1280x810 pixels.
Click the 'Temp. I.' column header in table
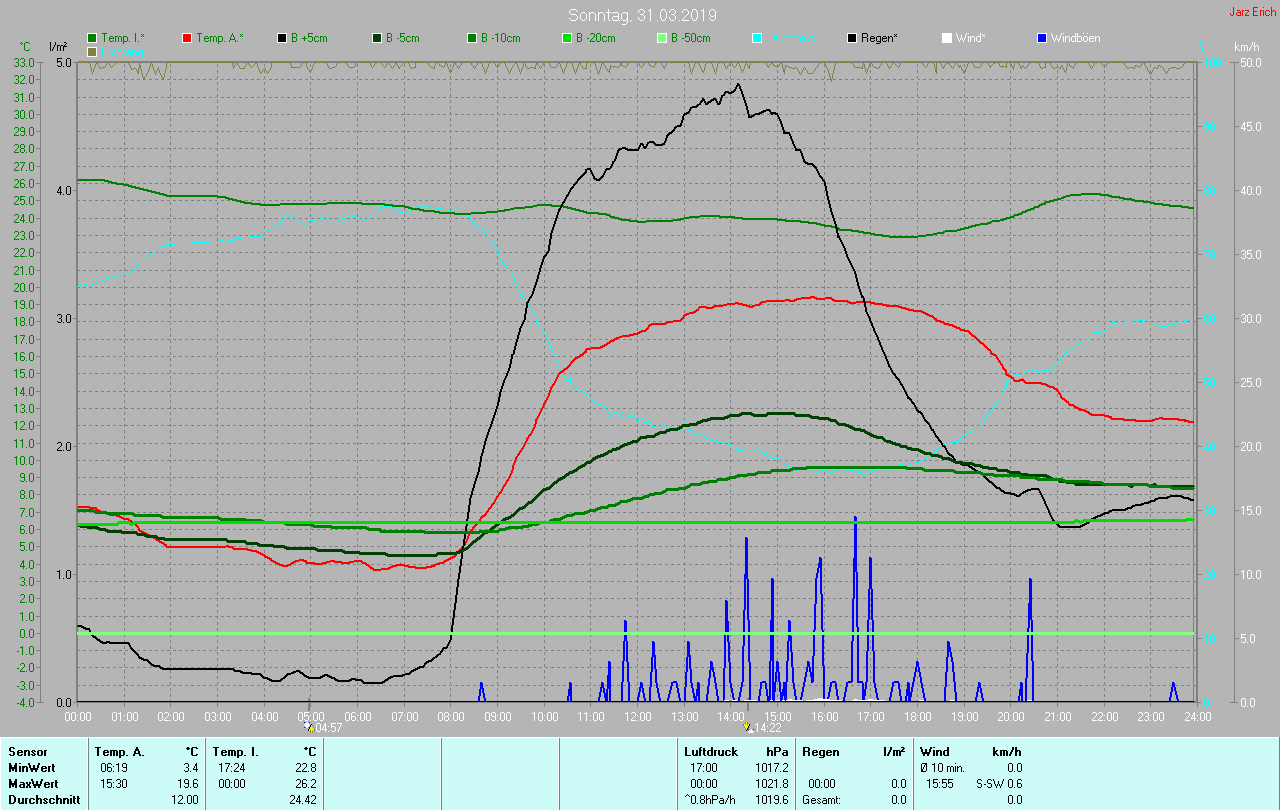pyautogui.click(x=235, y=752)
